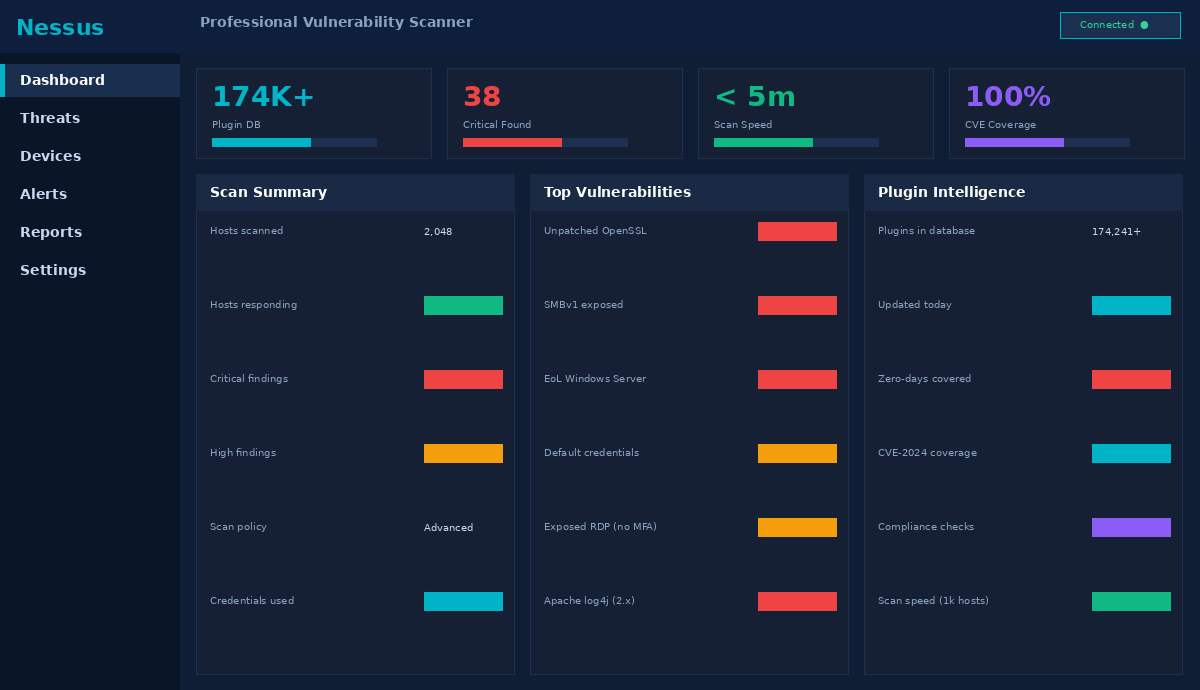Click the Nessus logo title

tap(60, 28)
